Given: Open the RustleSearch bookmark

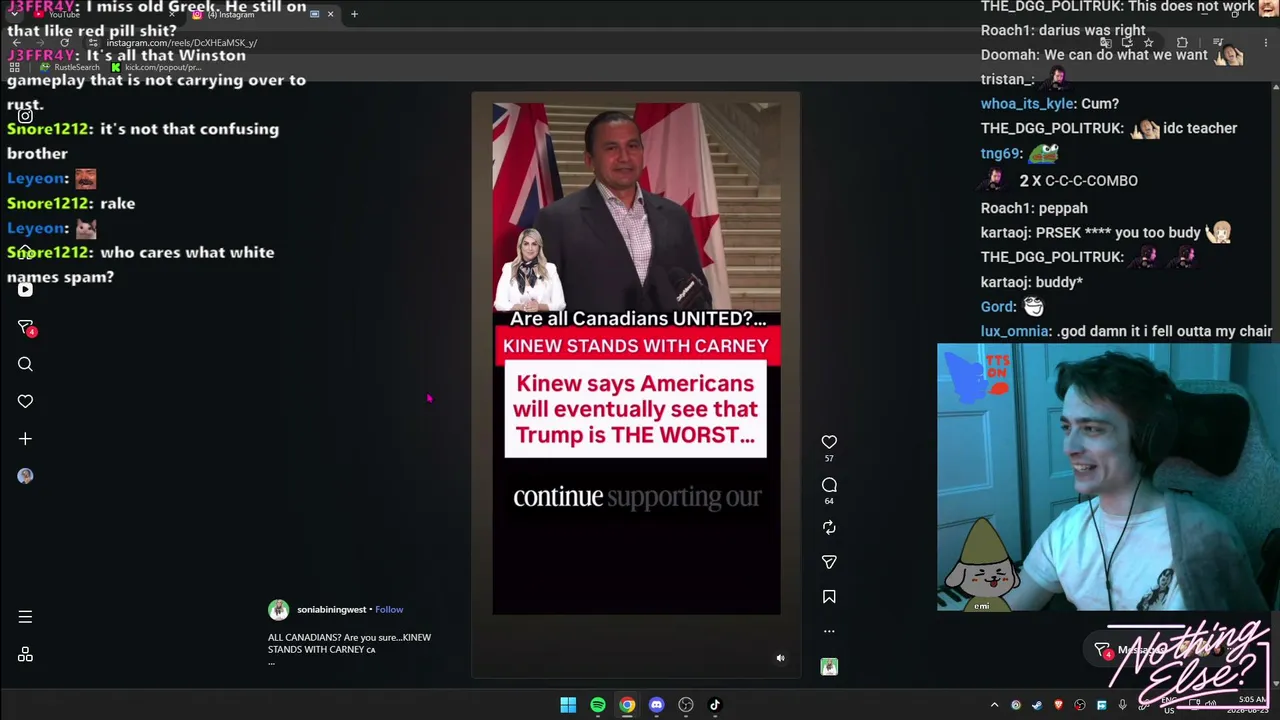Looking at the screenshot, I should click(70, 67).
